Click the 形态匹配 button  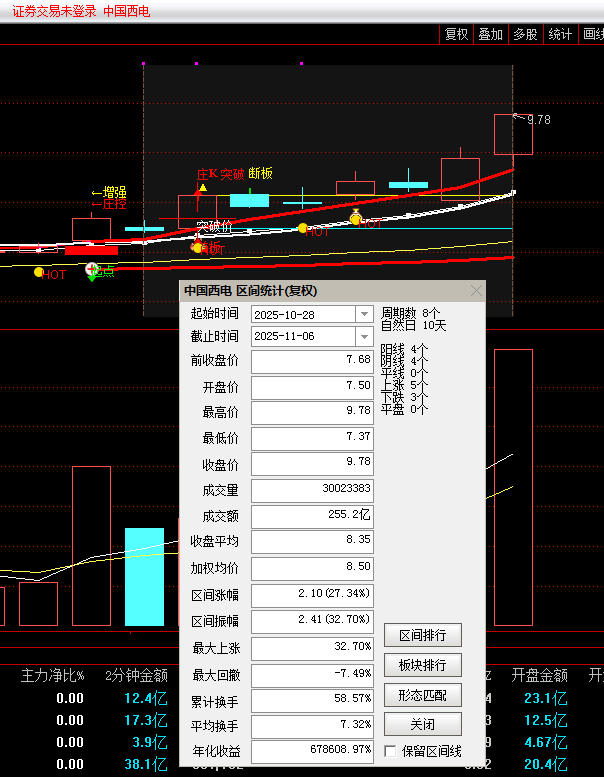click(423, 694)
